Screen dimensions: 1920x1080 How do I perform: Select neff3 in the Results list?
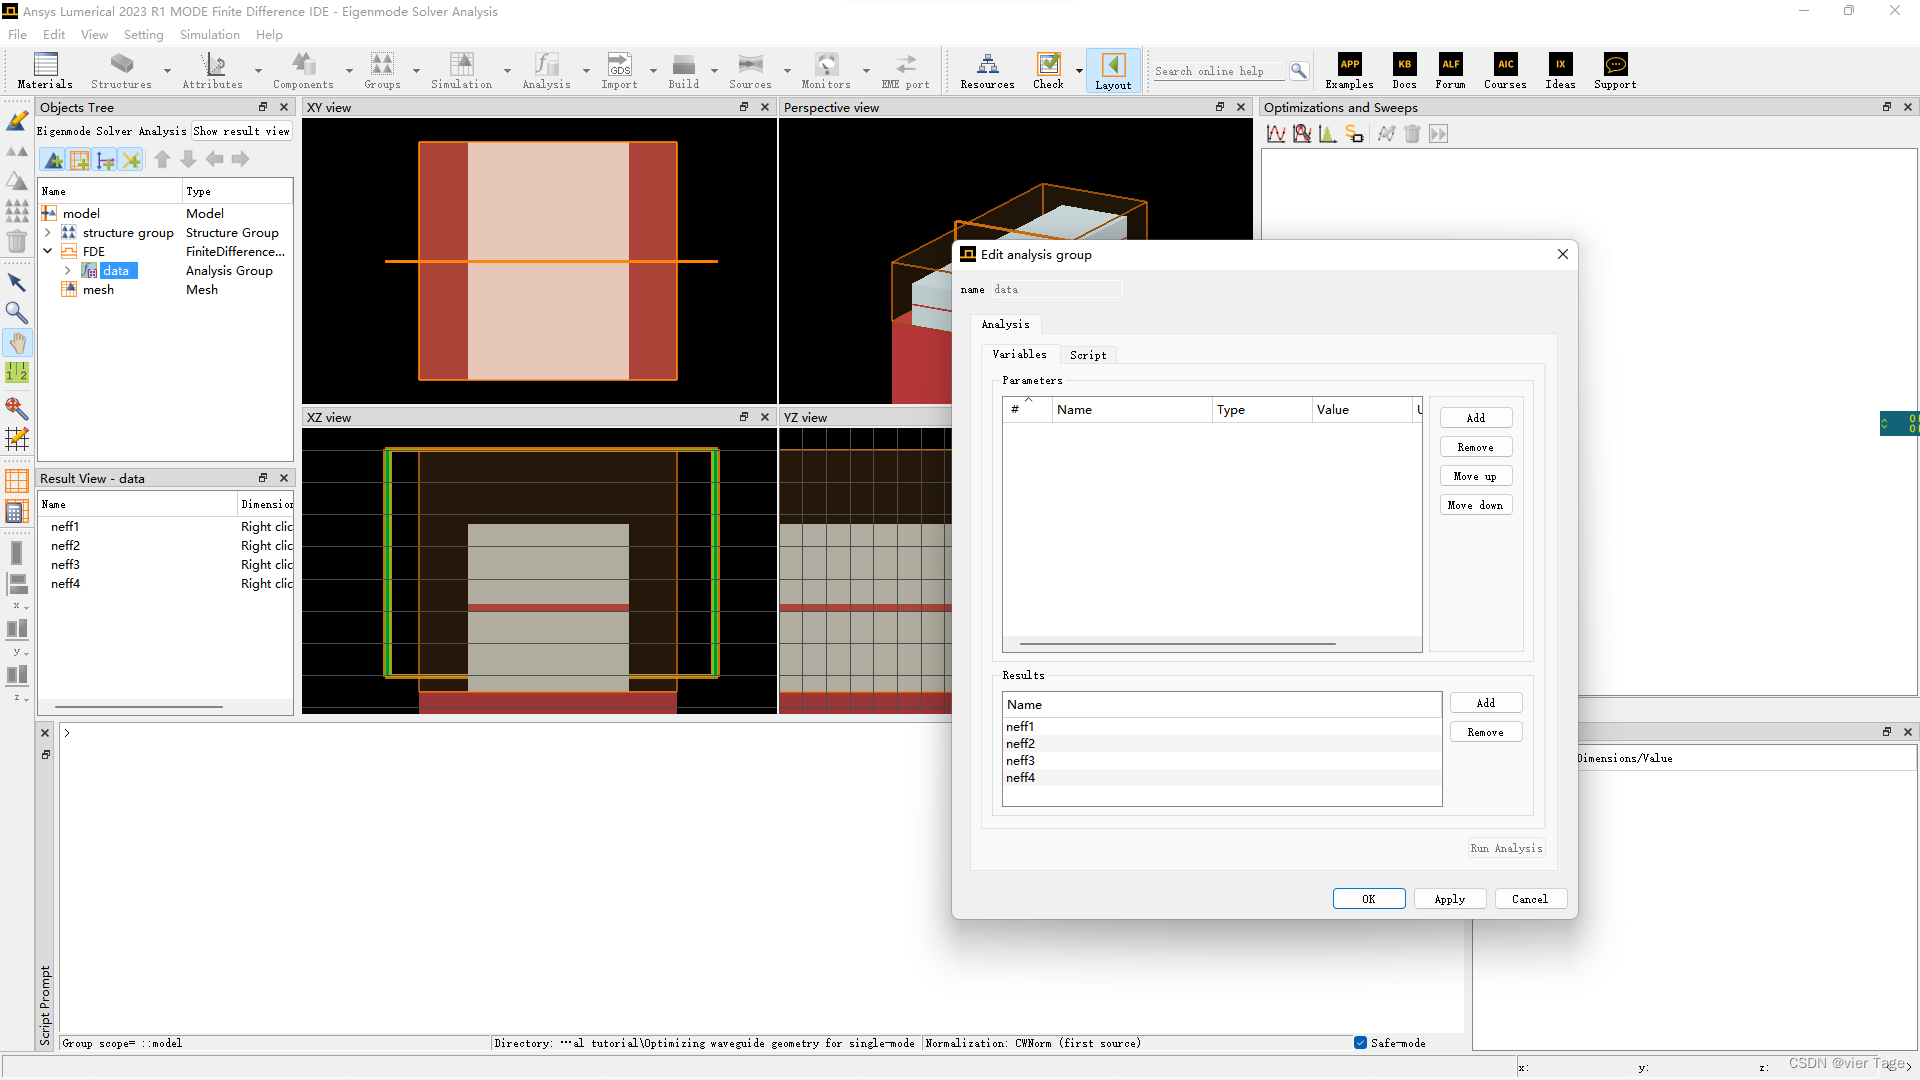(x=1020, y=760)
